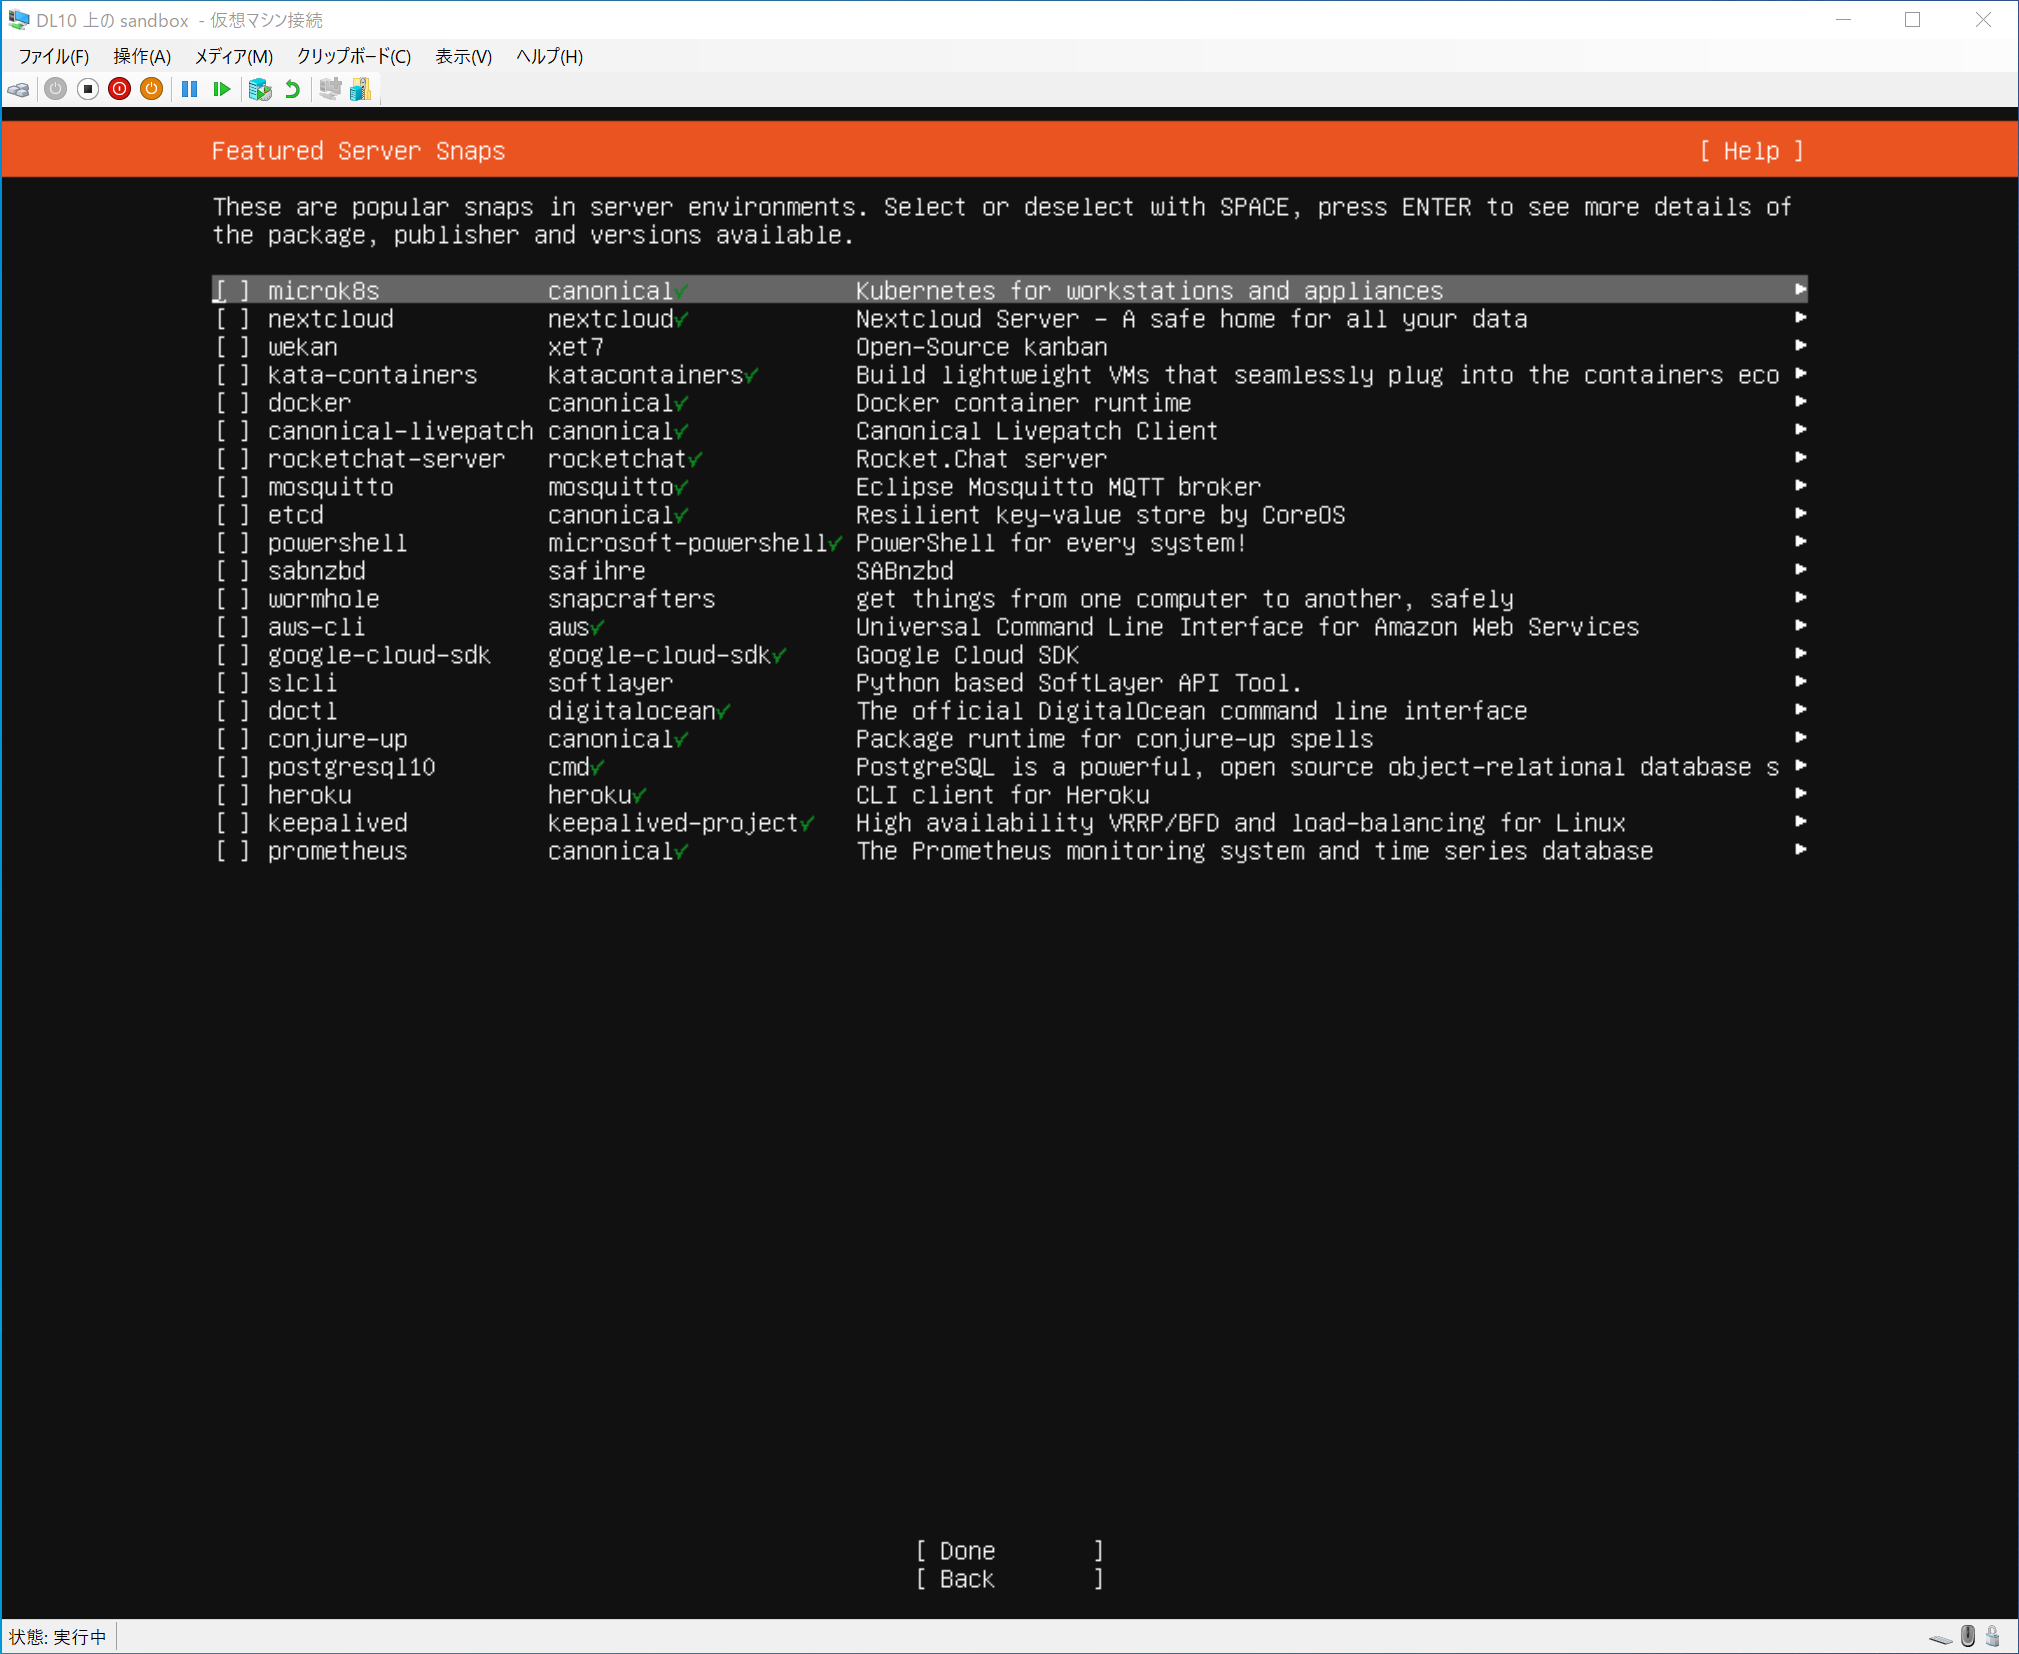The height and width of the screenshot is (1654, 2019).
Task: Click the mouse icon in the status bar
Action: pos(1968,1636)
